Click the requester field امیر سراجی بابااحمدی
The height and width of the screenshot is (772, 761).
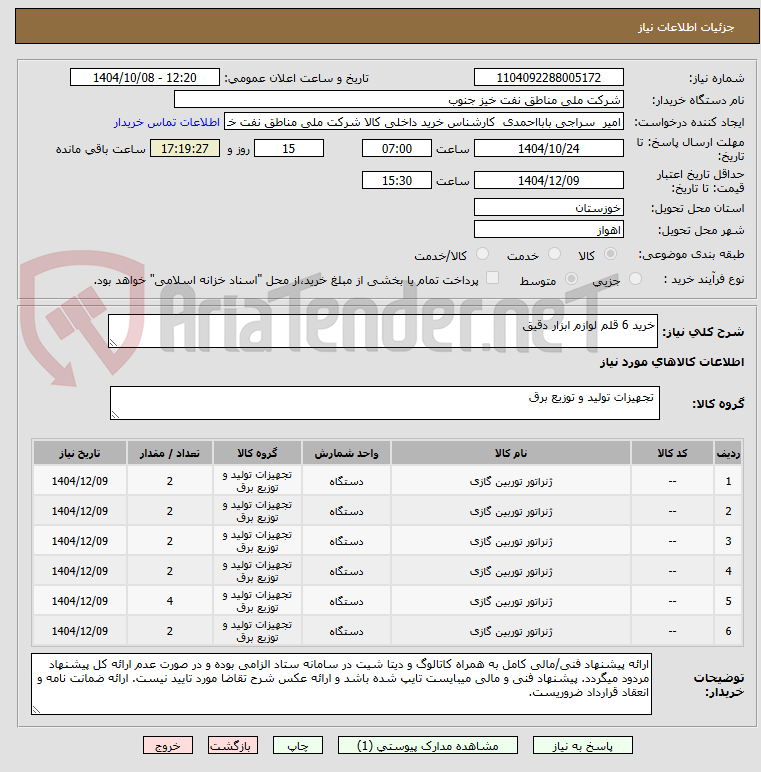(x=424, y=122)
